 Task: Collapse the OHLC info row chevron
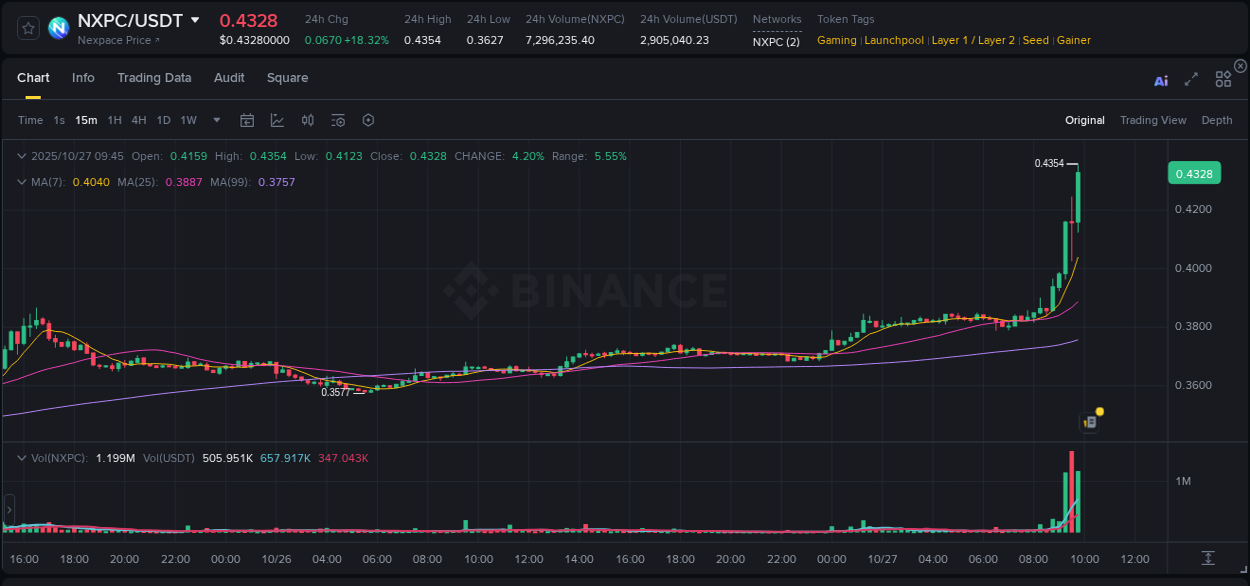tap(22, 156)
